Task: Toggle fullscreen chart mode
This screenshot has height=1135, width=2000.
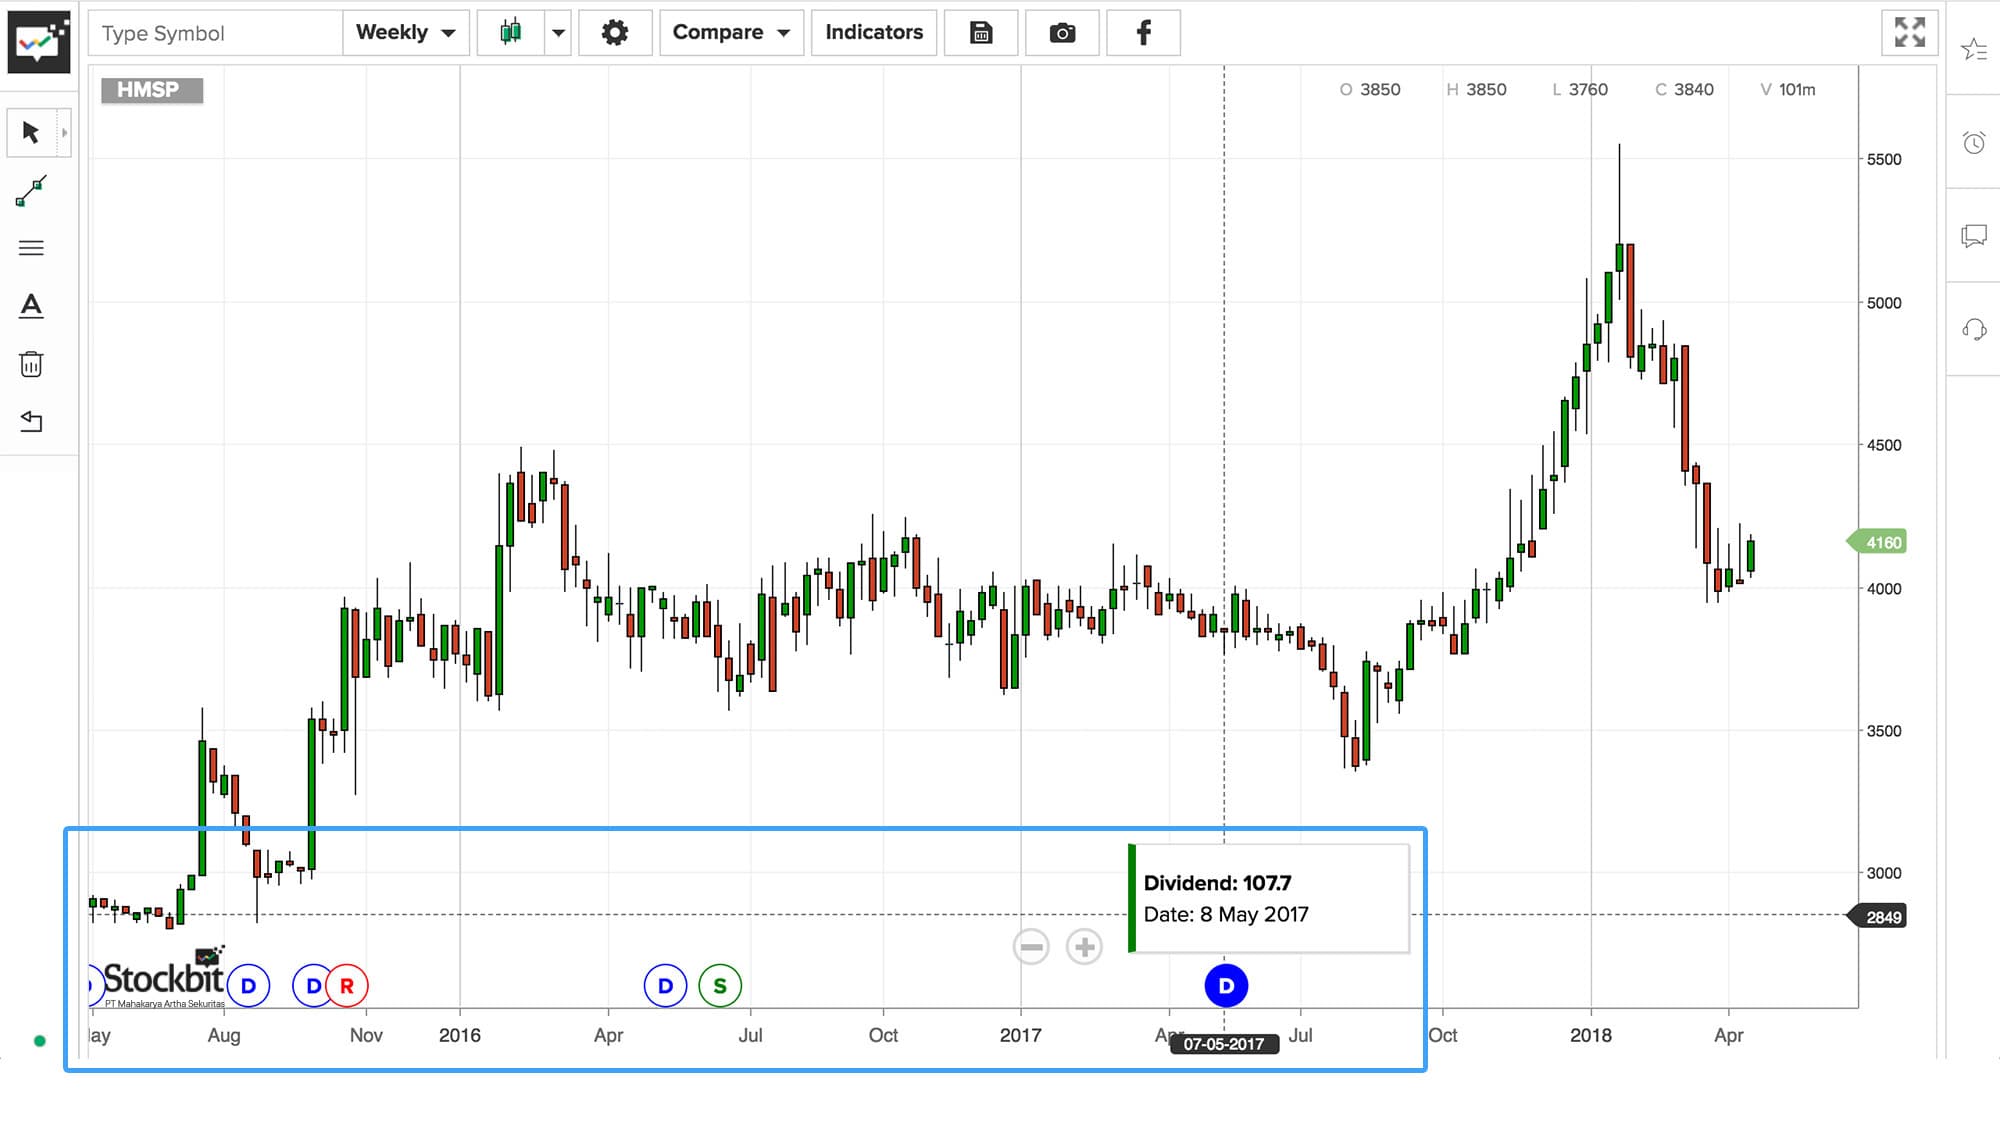Action: click(1909, 33)
